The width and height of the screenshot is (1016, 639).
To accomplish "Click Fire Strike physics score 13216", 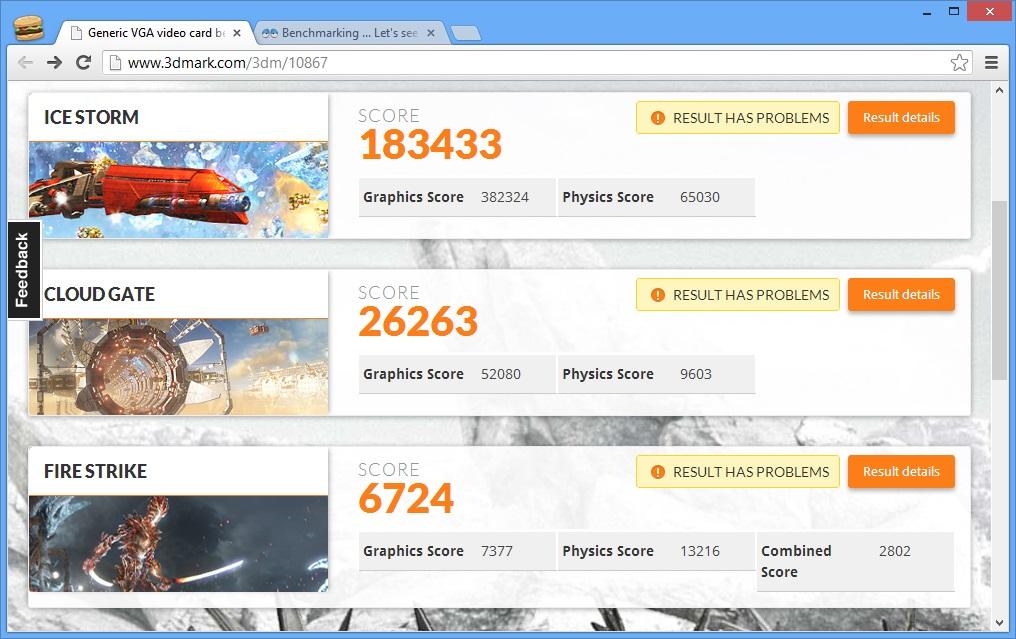I will point(700,551).
